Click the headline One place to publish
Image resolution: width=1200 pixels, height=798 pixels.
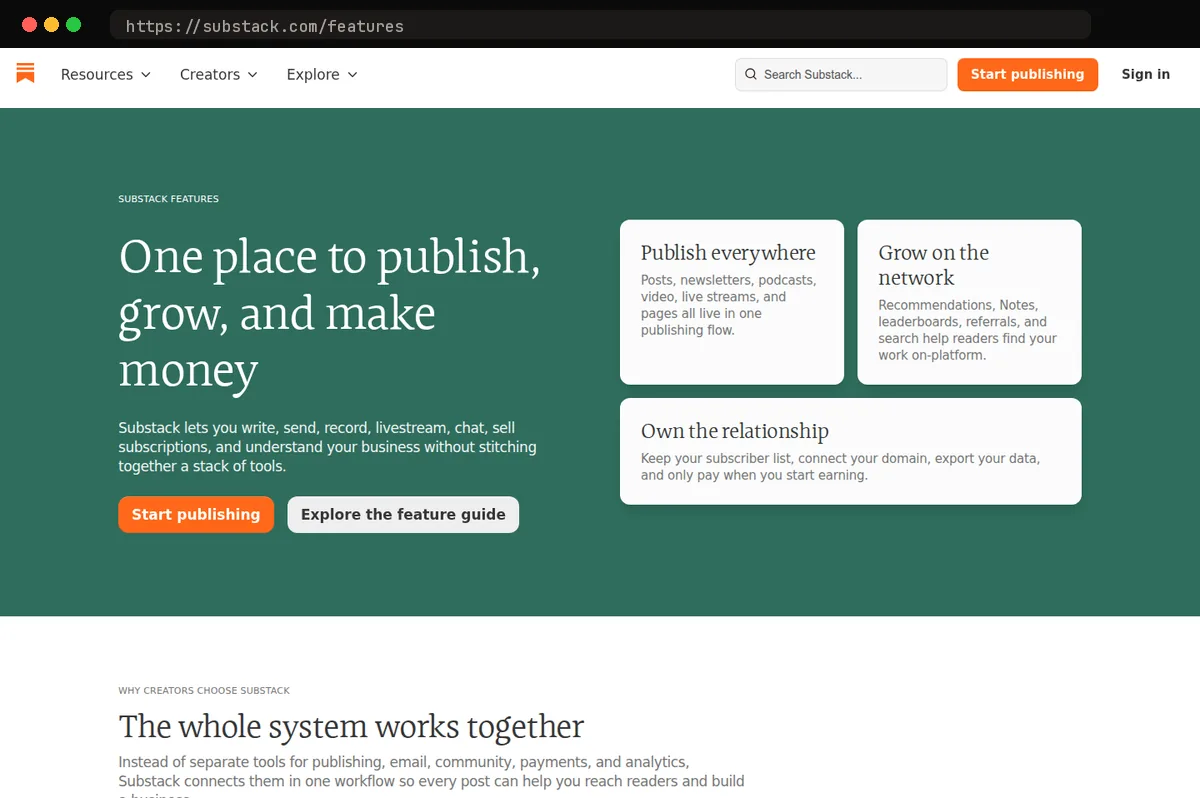click(x=330, y=313)
